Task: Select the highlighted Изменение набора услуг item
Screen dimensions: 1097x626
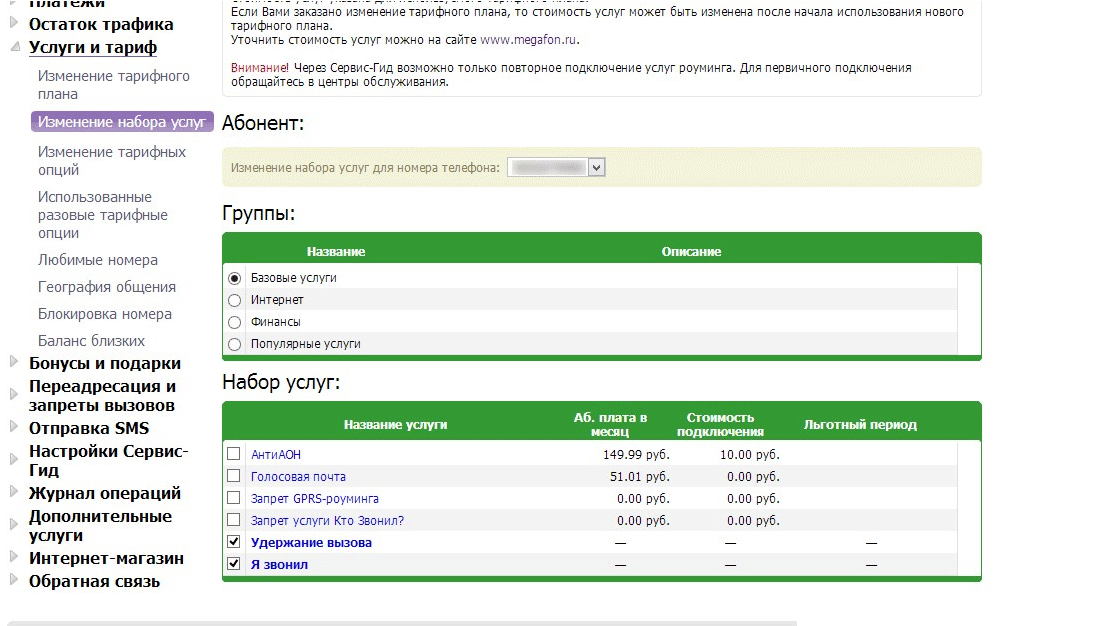Action: (122, 122)
